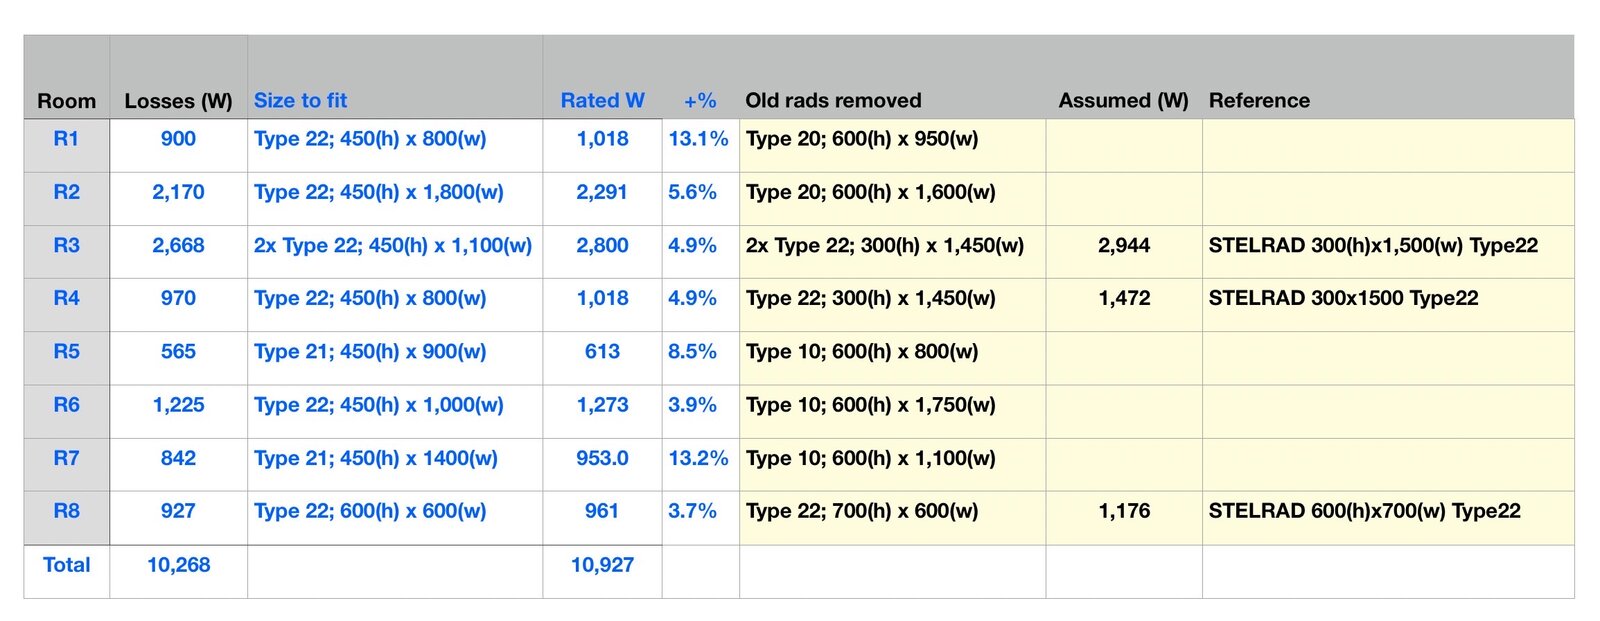The height and width of the screenshot is (621, 1600).
Task: Select row label R3
Action: click(66, 245)
